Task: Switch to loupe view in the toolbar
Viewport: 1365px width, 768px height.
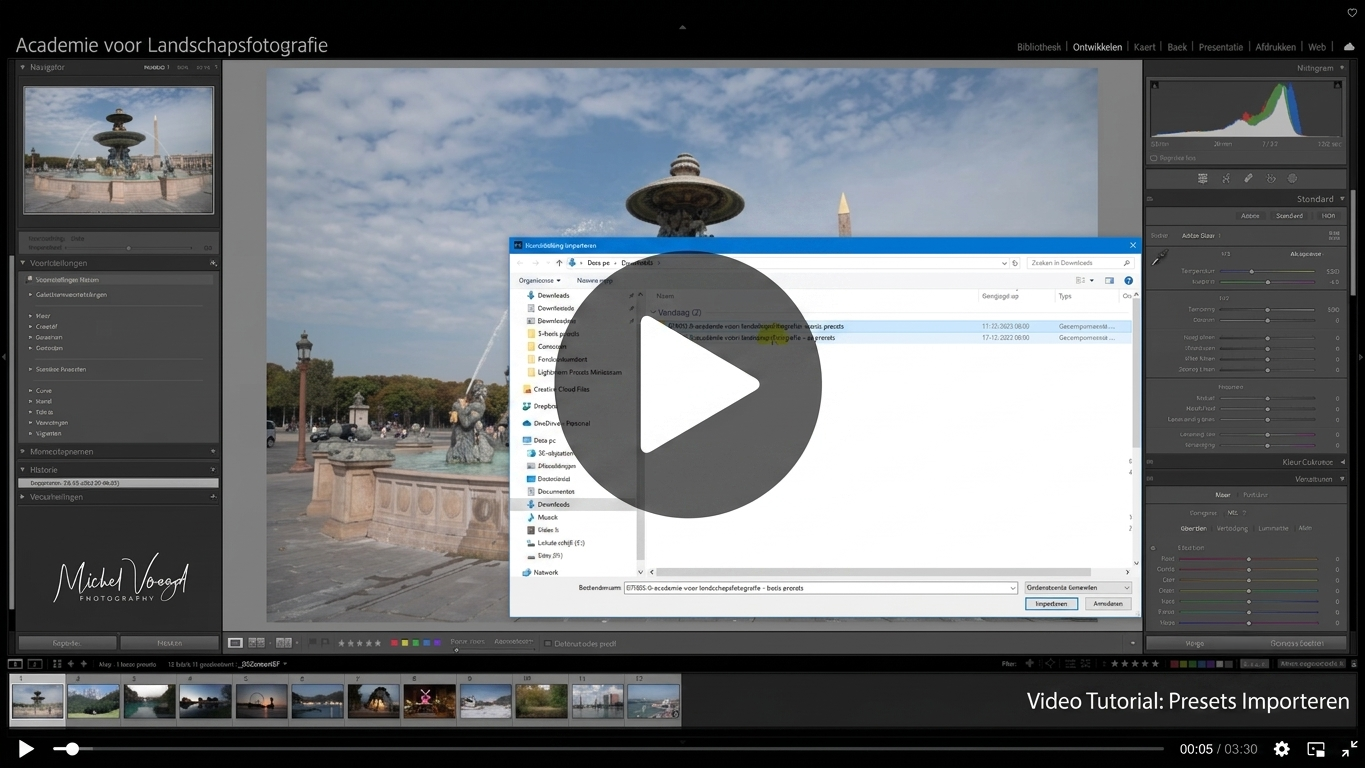Action: coord(235,643)
